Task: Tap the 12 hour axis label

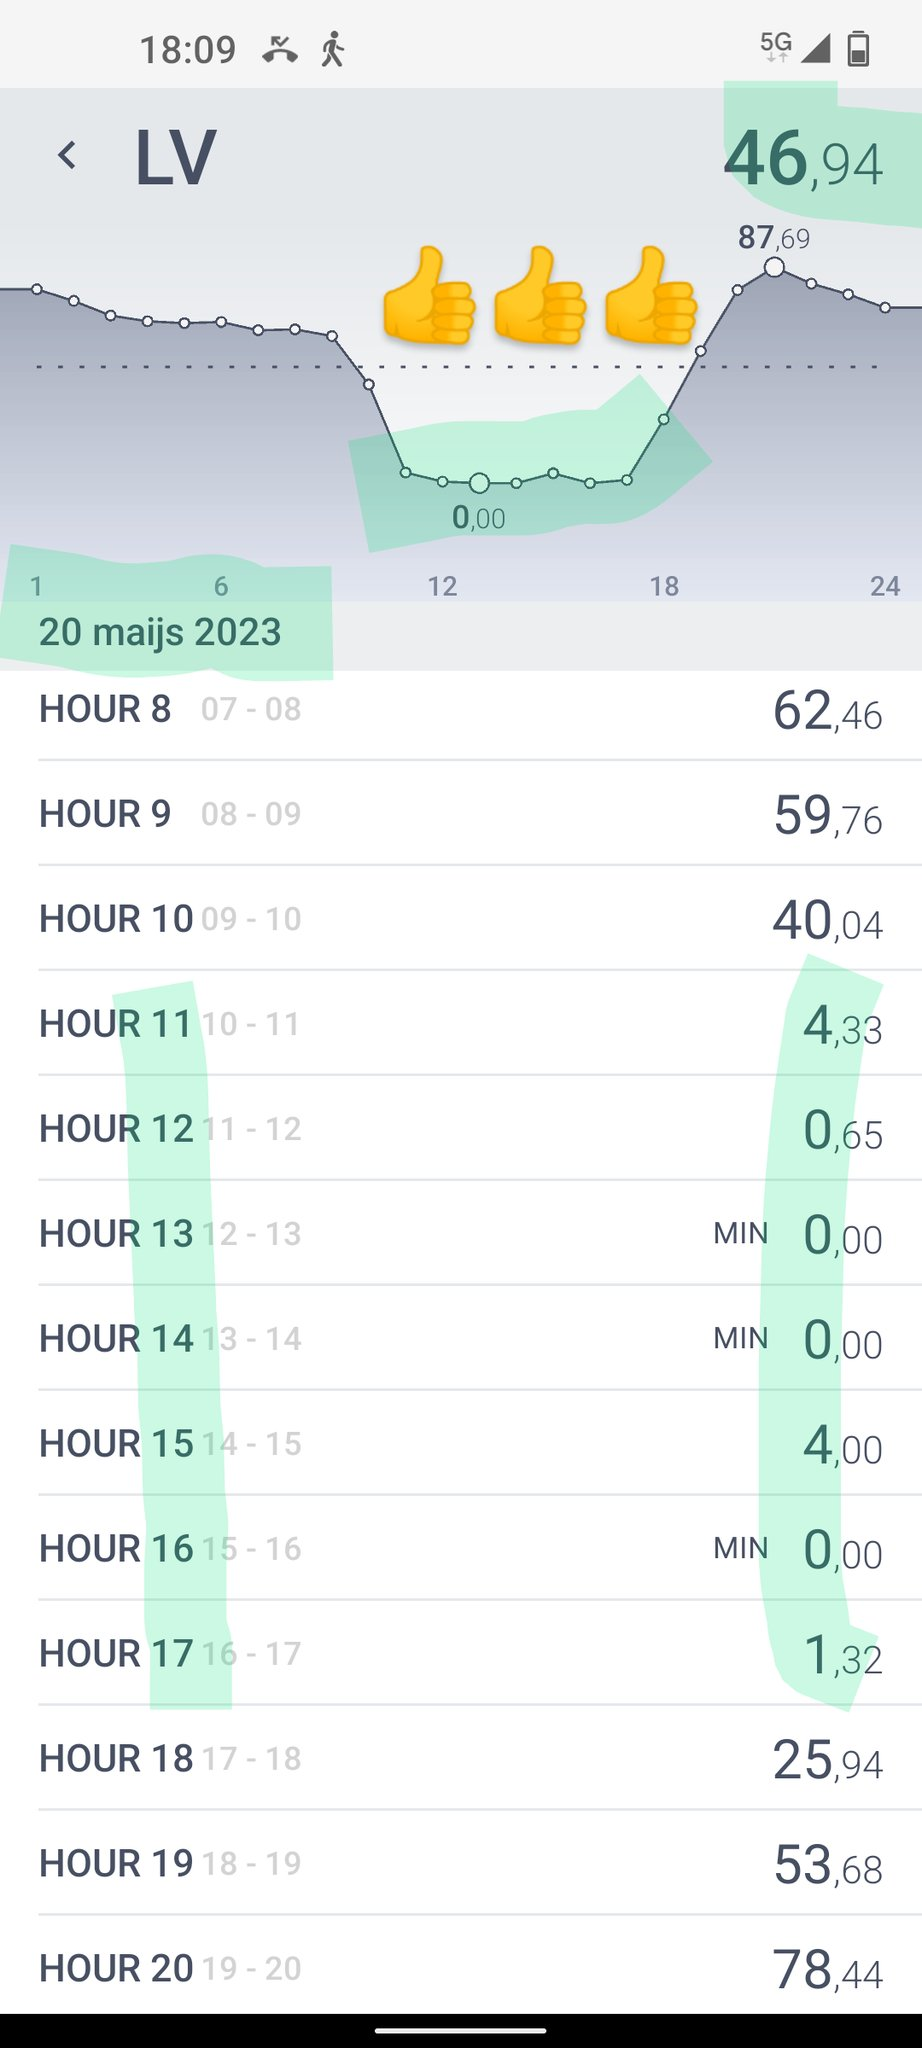Action: click(x=442, y=586)
